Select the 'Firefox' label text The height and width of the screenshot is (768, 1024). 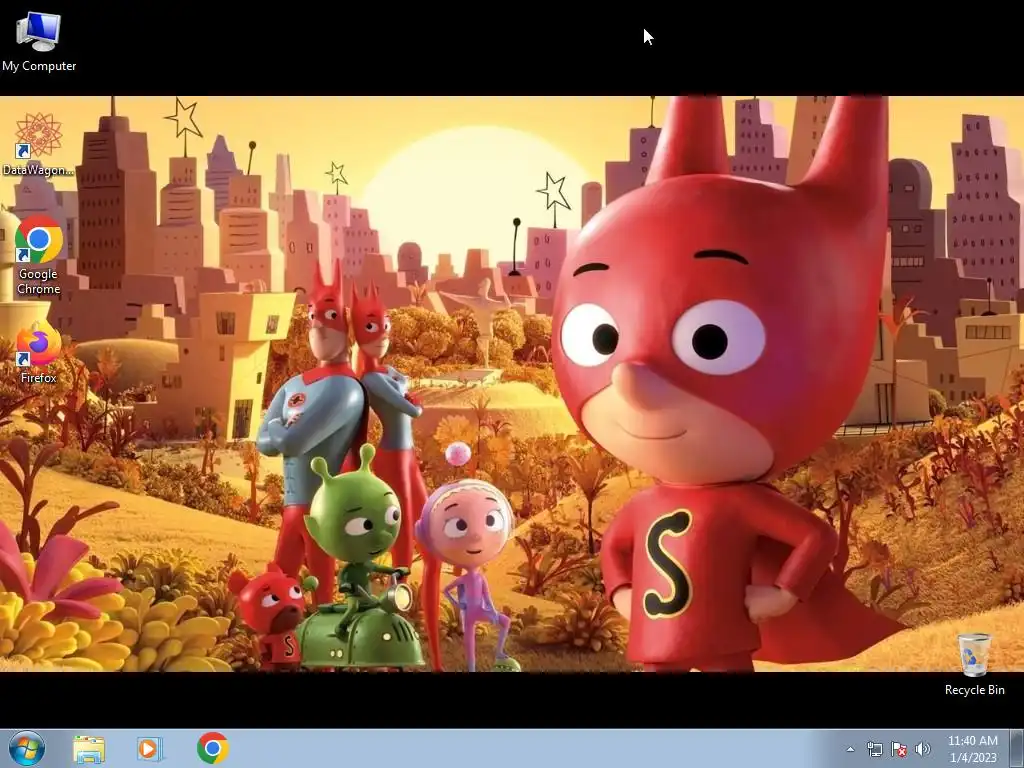(x=39, y=377)
